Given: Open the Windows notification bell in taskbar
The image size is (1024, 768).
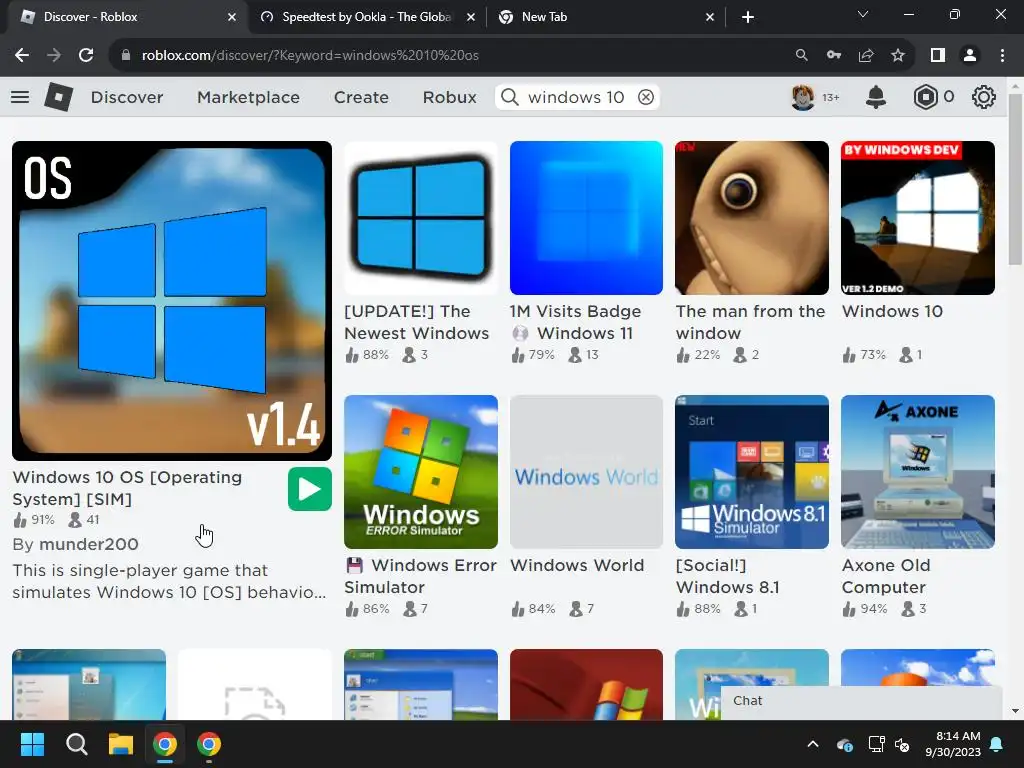Looking at the screenshot, I should coord(997,744).
